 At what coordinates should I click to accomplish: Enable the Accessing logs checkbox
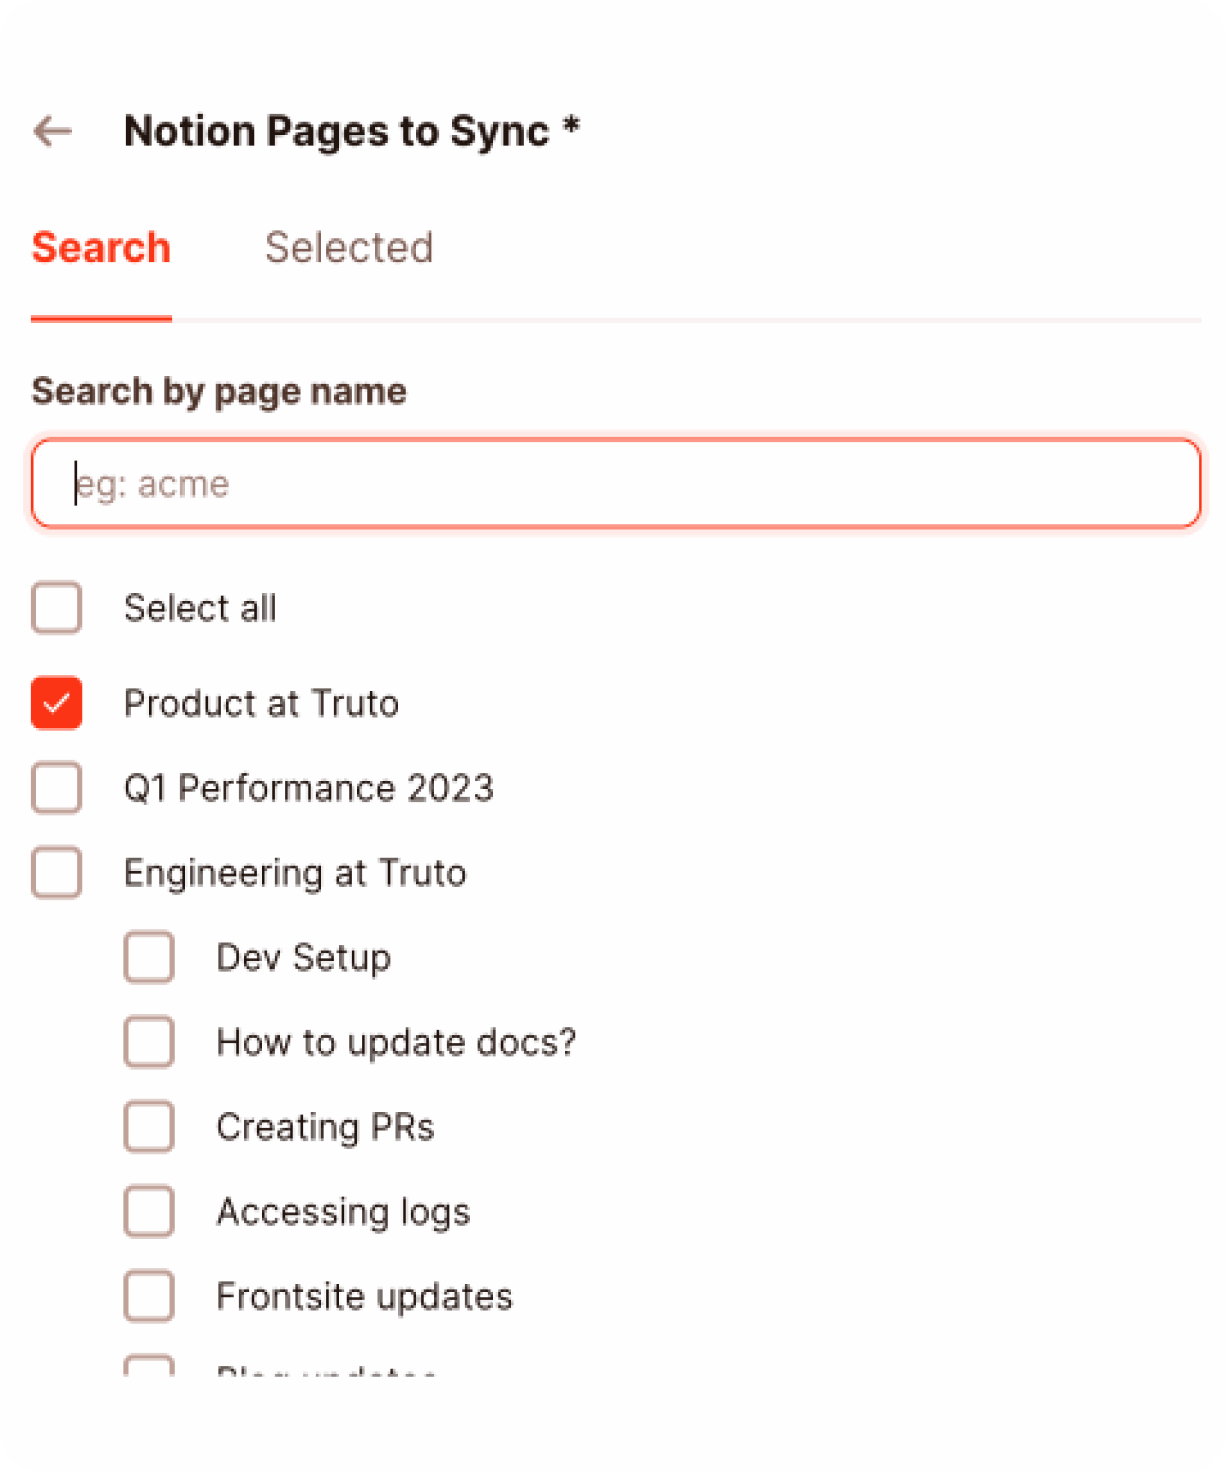[x=149, y=1211]
